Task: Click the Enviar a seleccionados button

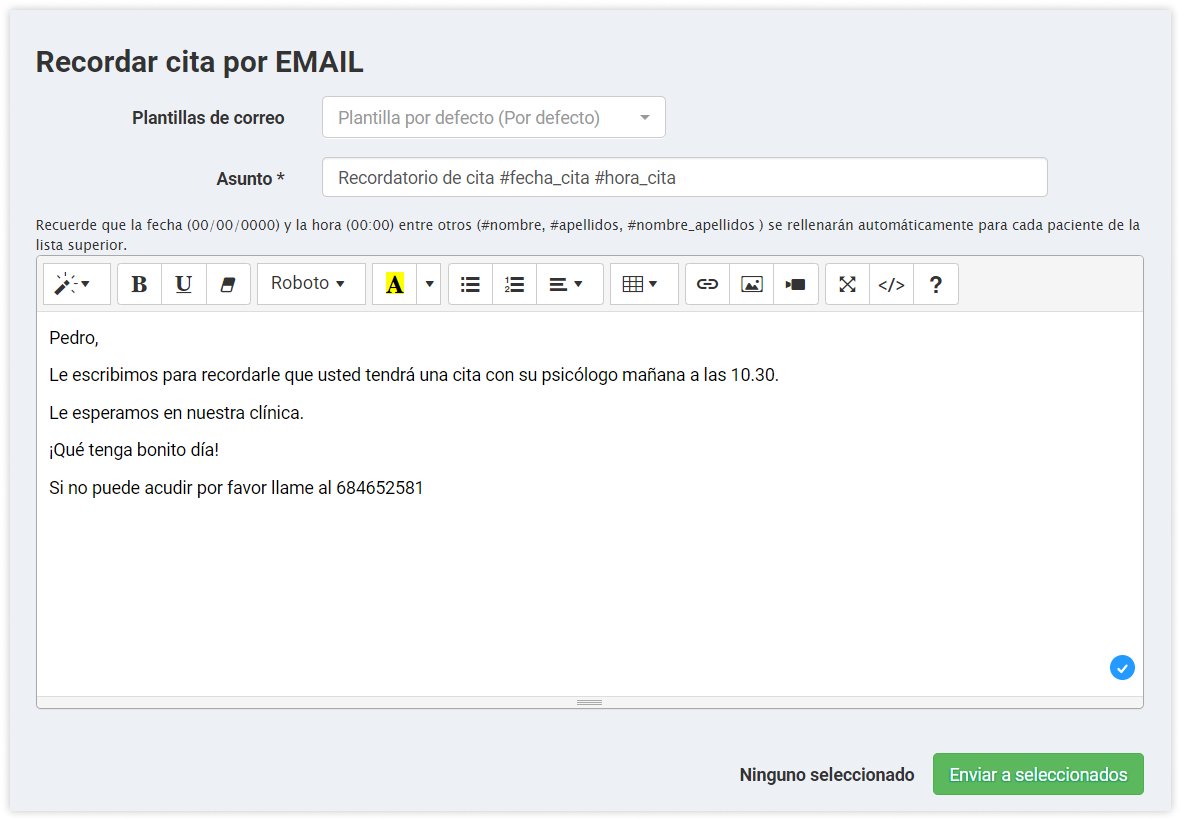Action: pos(1038,774)
